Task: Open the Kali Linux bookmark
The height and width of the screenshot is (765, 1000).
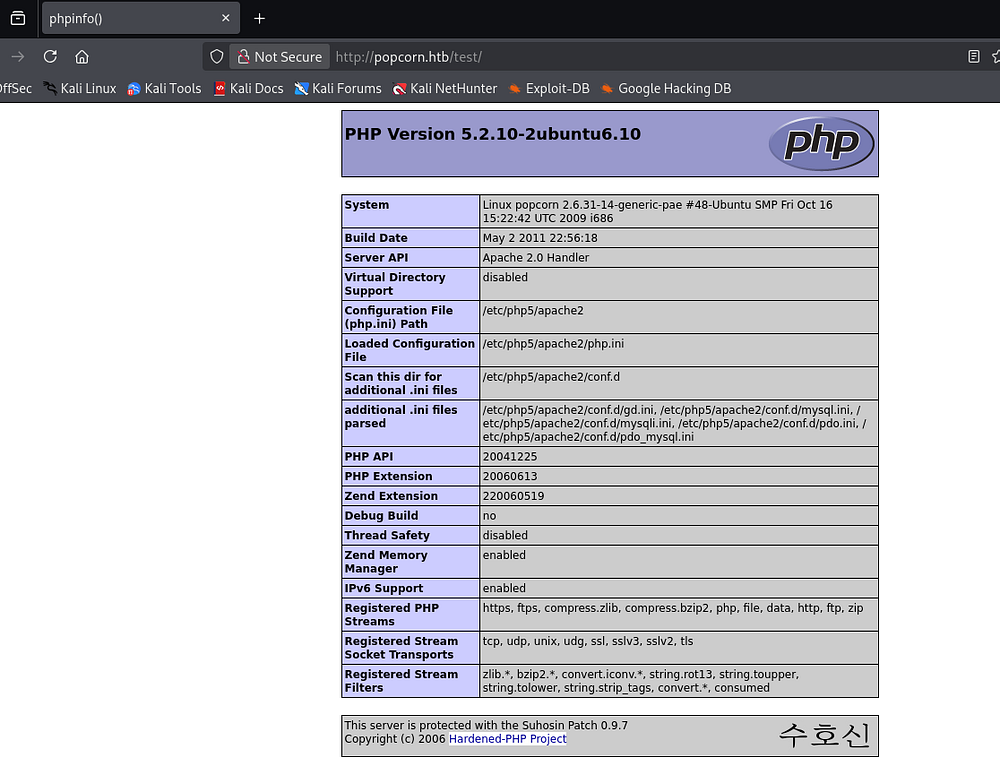Action: [x=80, y=88]
